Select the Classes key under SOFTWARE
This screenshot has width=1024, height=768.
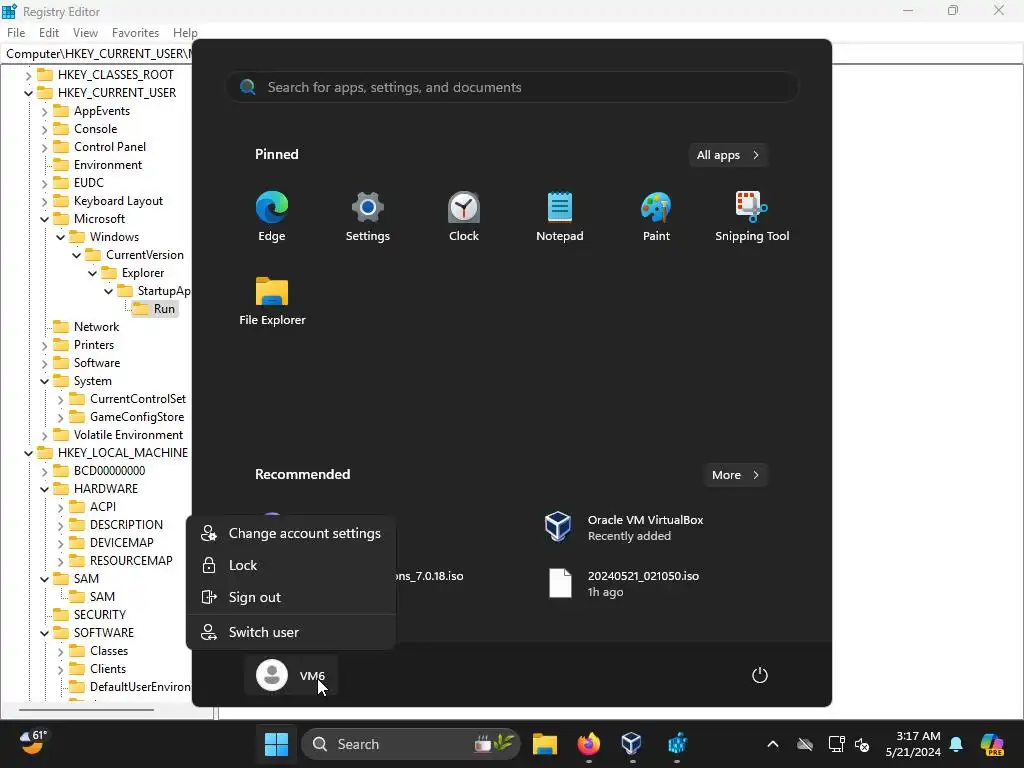[x=109, y=651]
